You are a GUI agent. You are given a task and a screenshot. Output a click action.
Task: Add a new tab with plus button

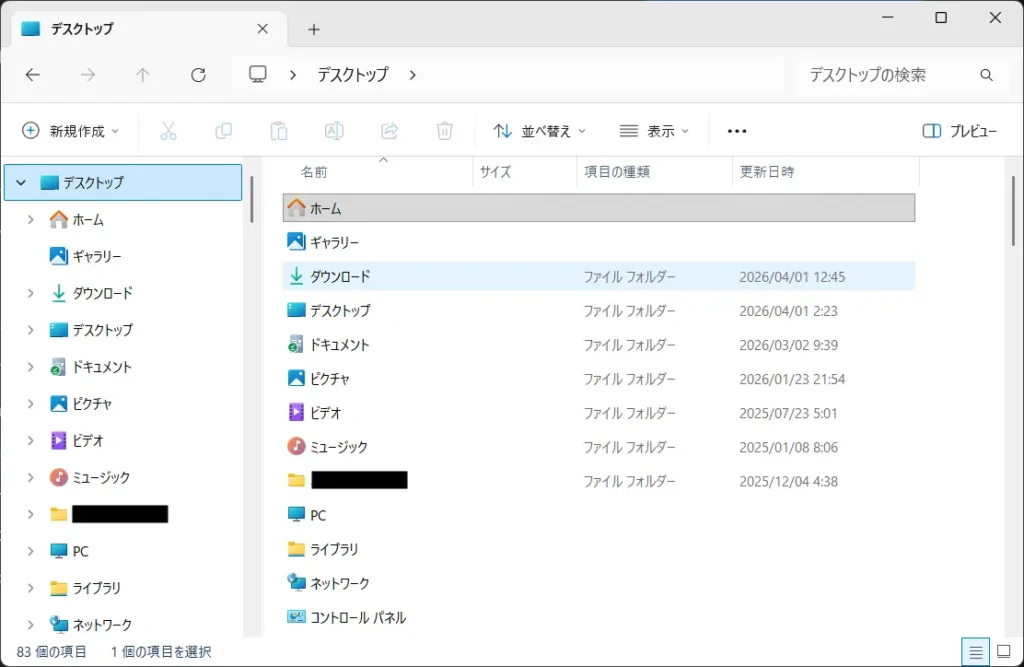[314, 29]
